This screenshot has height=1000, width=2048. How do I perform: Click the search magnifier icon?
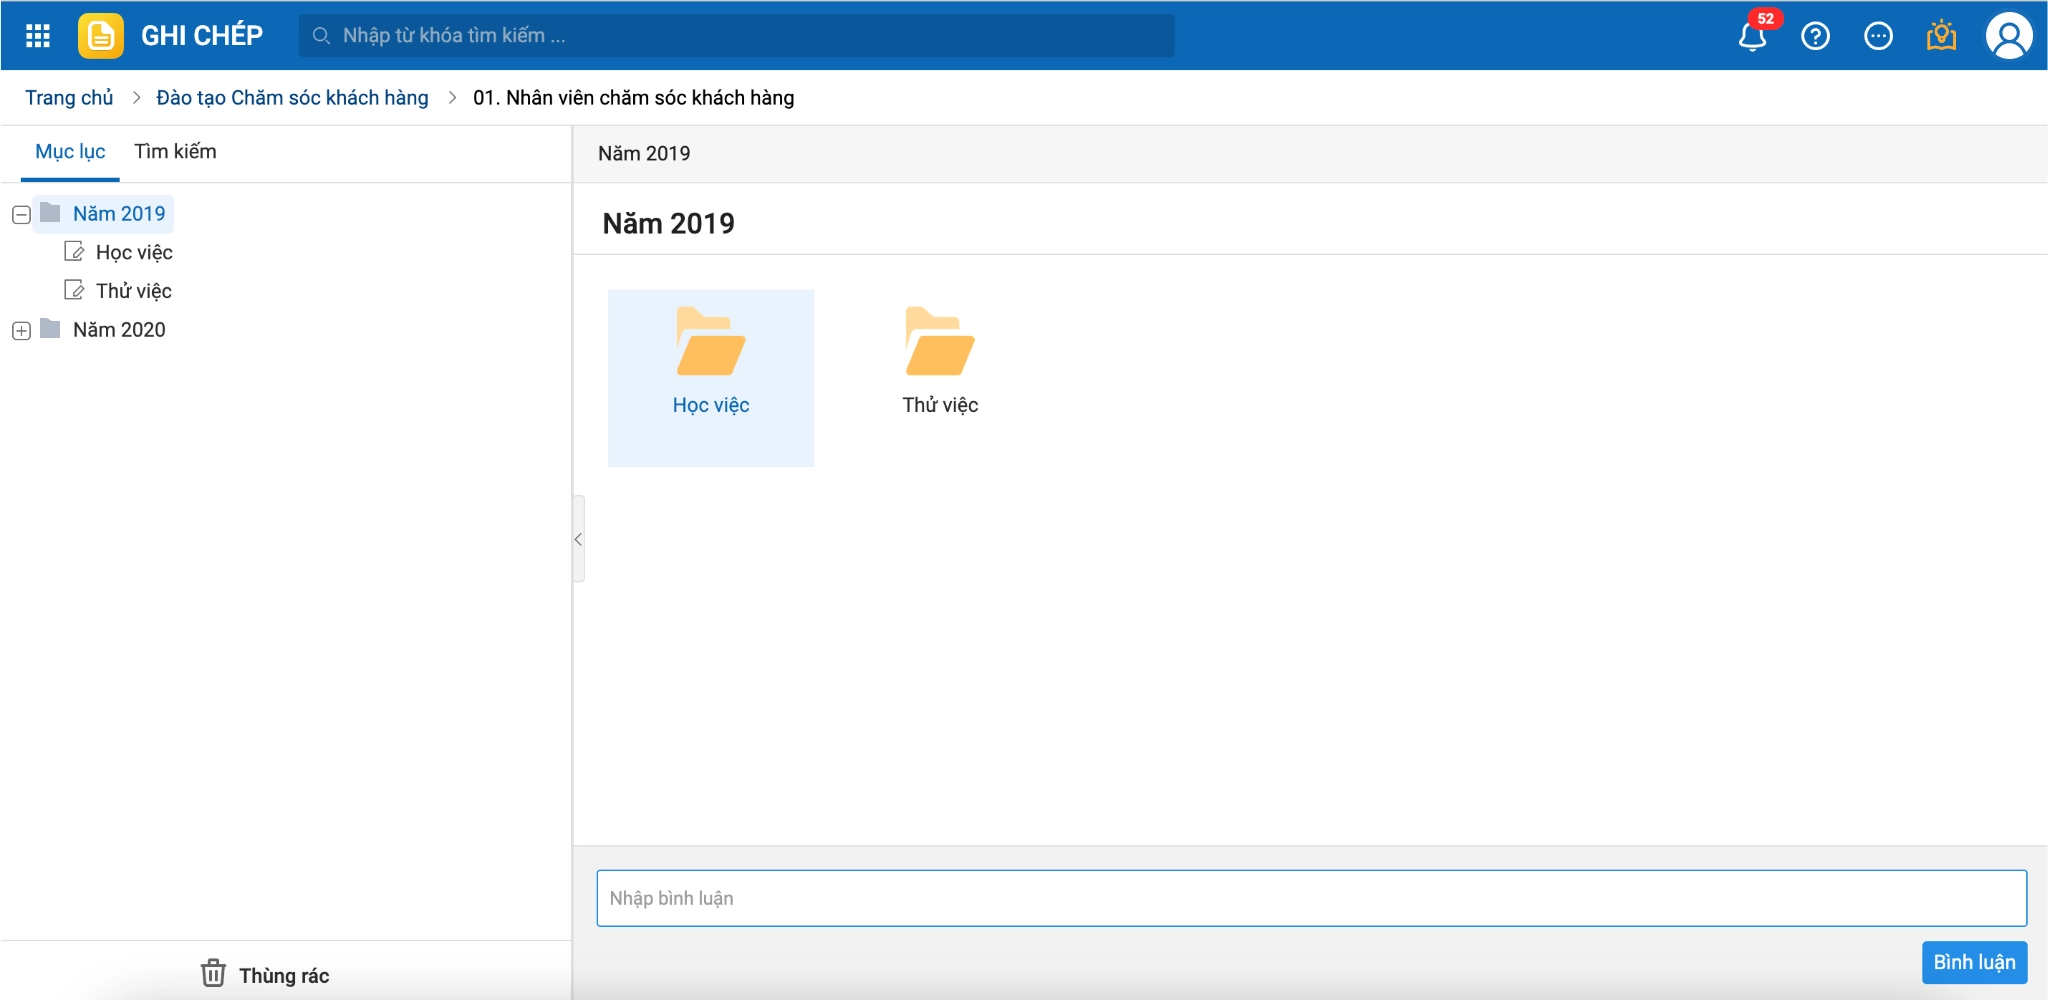click(x=321, y=36)
